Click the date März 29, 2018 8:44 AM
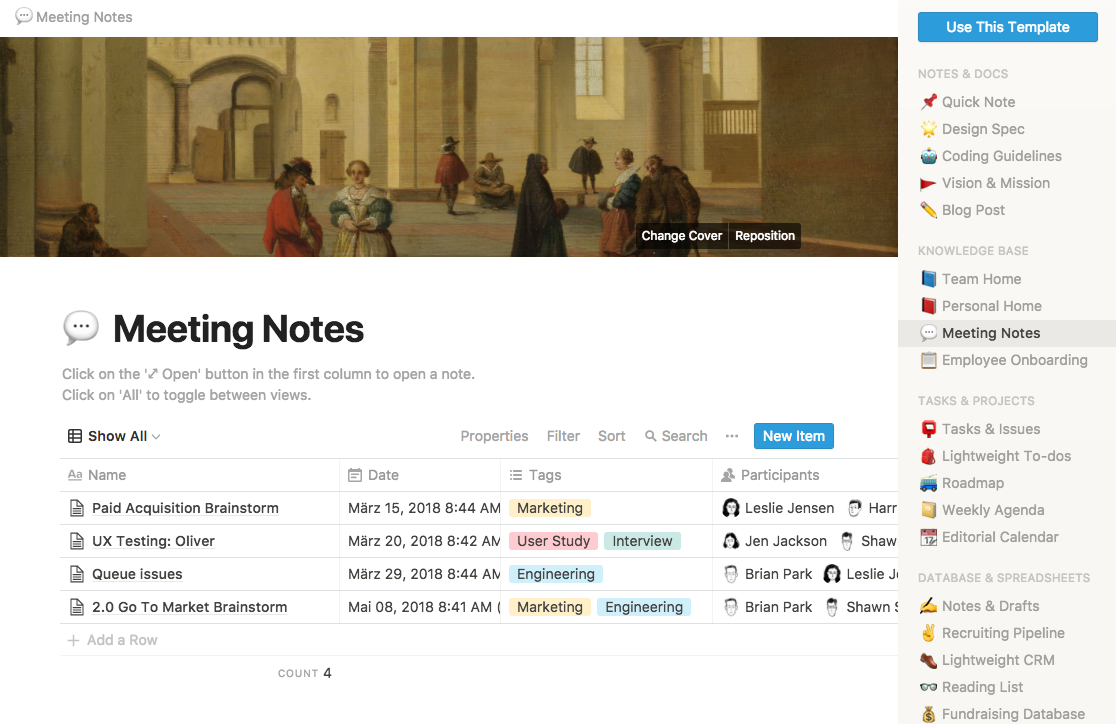 (x=423, y=574)
